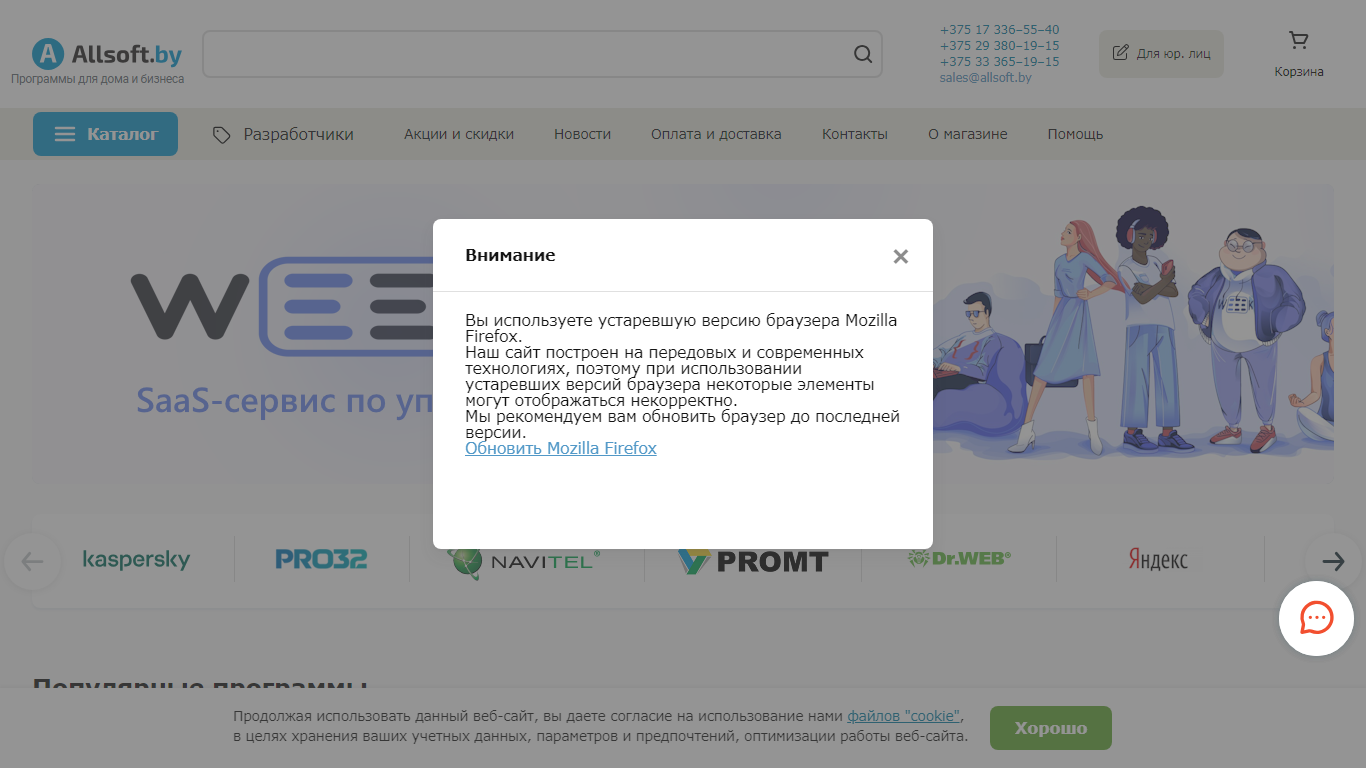Screen dimensions: 1366x768
Task: Go to Оплата и доставка page
Action: [x=716, y=134]
